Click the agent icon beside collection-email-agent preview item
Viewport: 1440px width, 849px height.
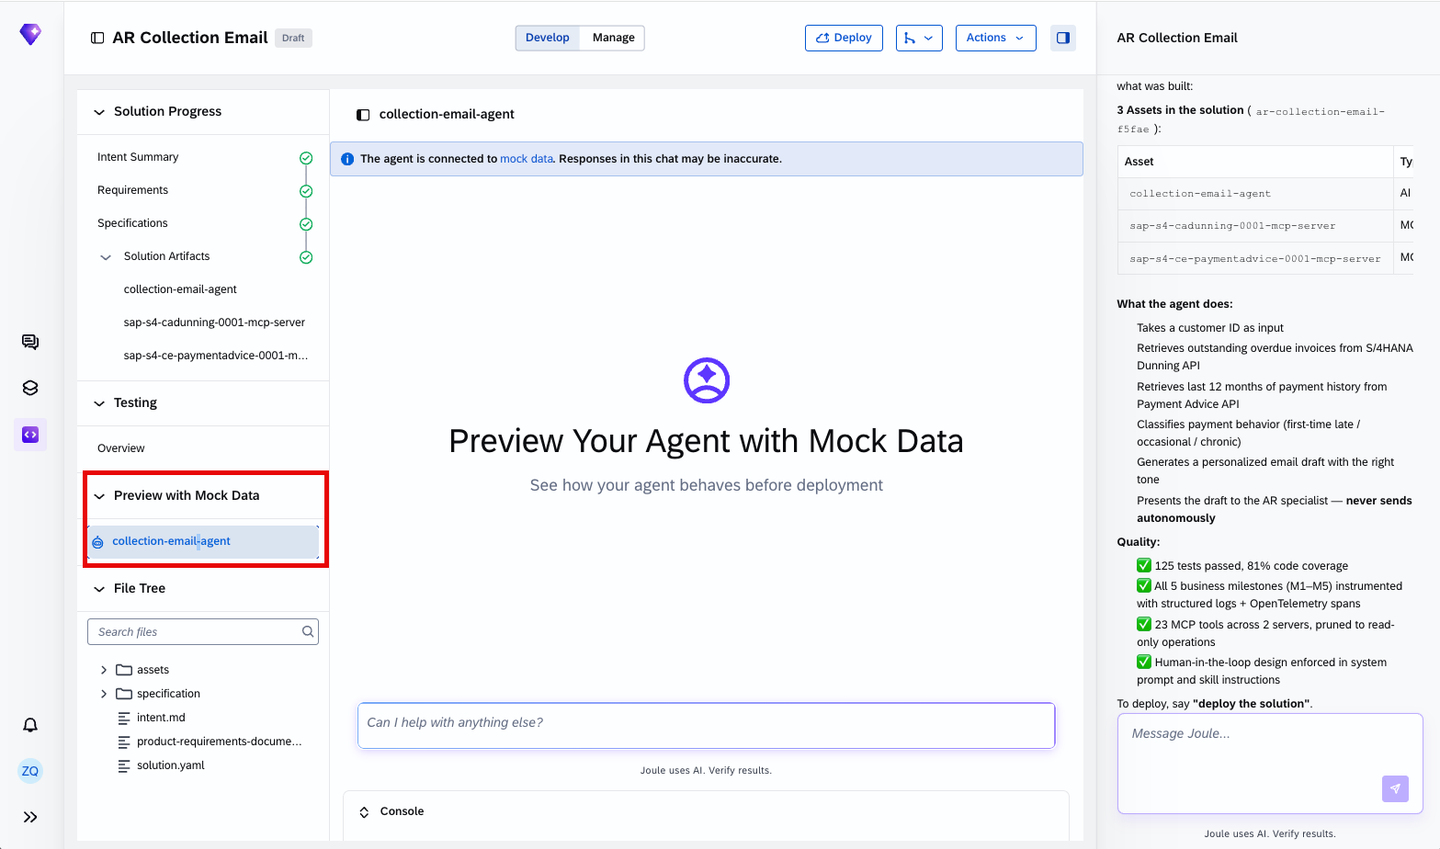(x=98, y=542)
